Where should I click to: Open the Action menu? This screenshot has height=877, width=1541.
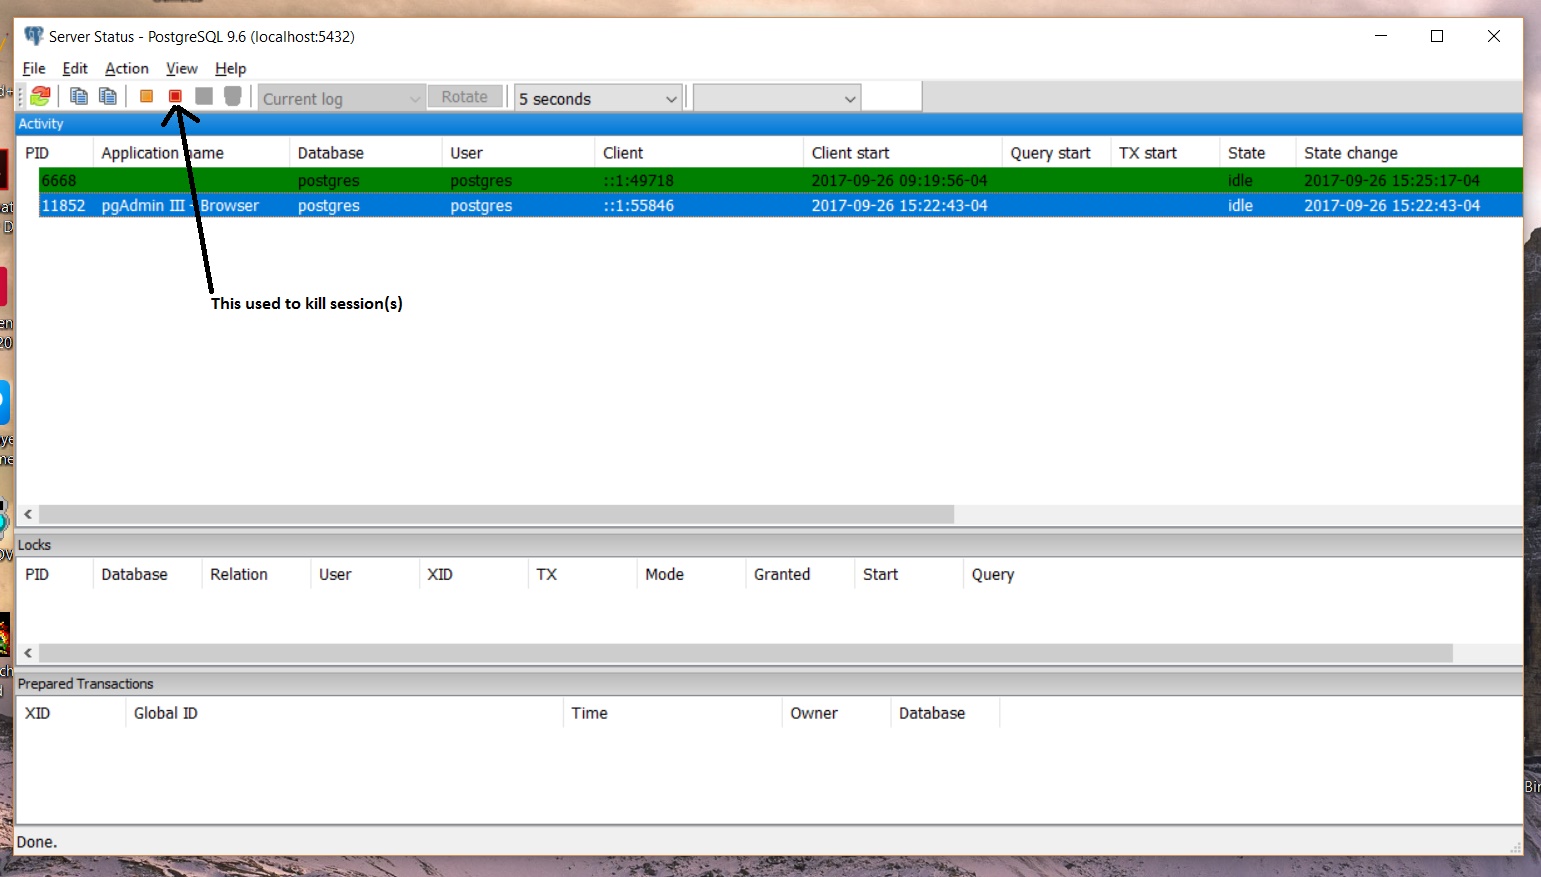(126, 68)
